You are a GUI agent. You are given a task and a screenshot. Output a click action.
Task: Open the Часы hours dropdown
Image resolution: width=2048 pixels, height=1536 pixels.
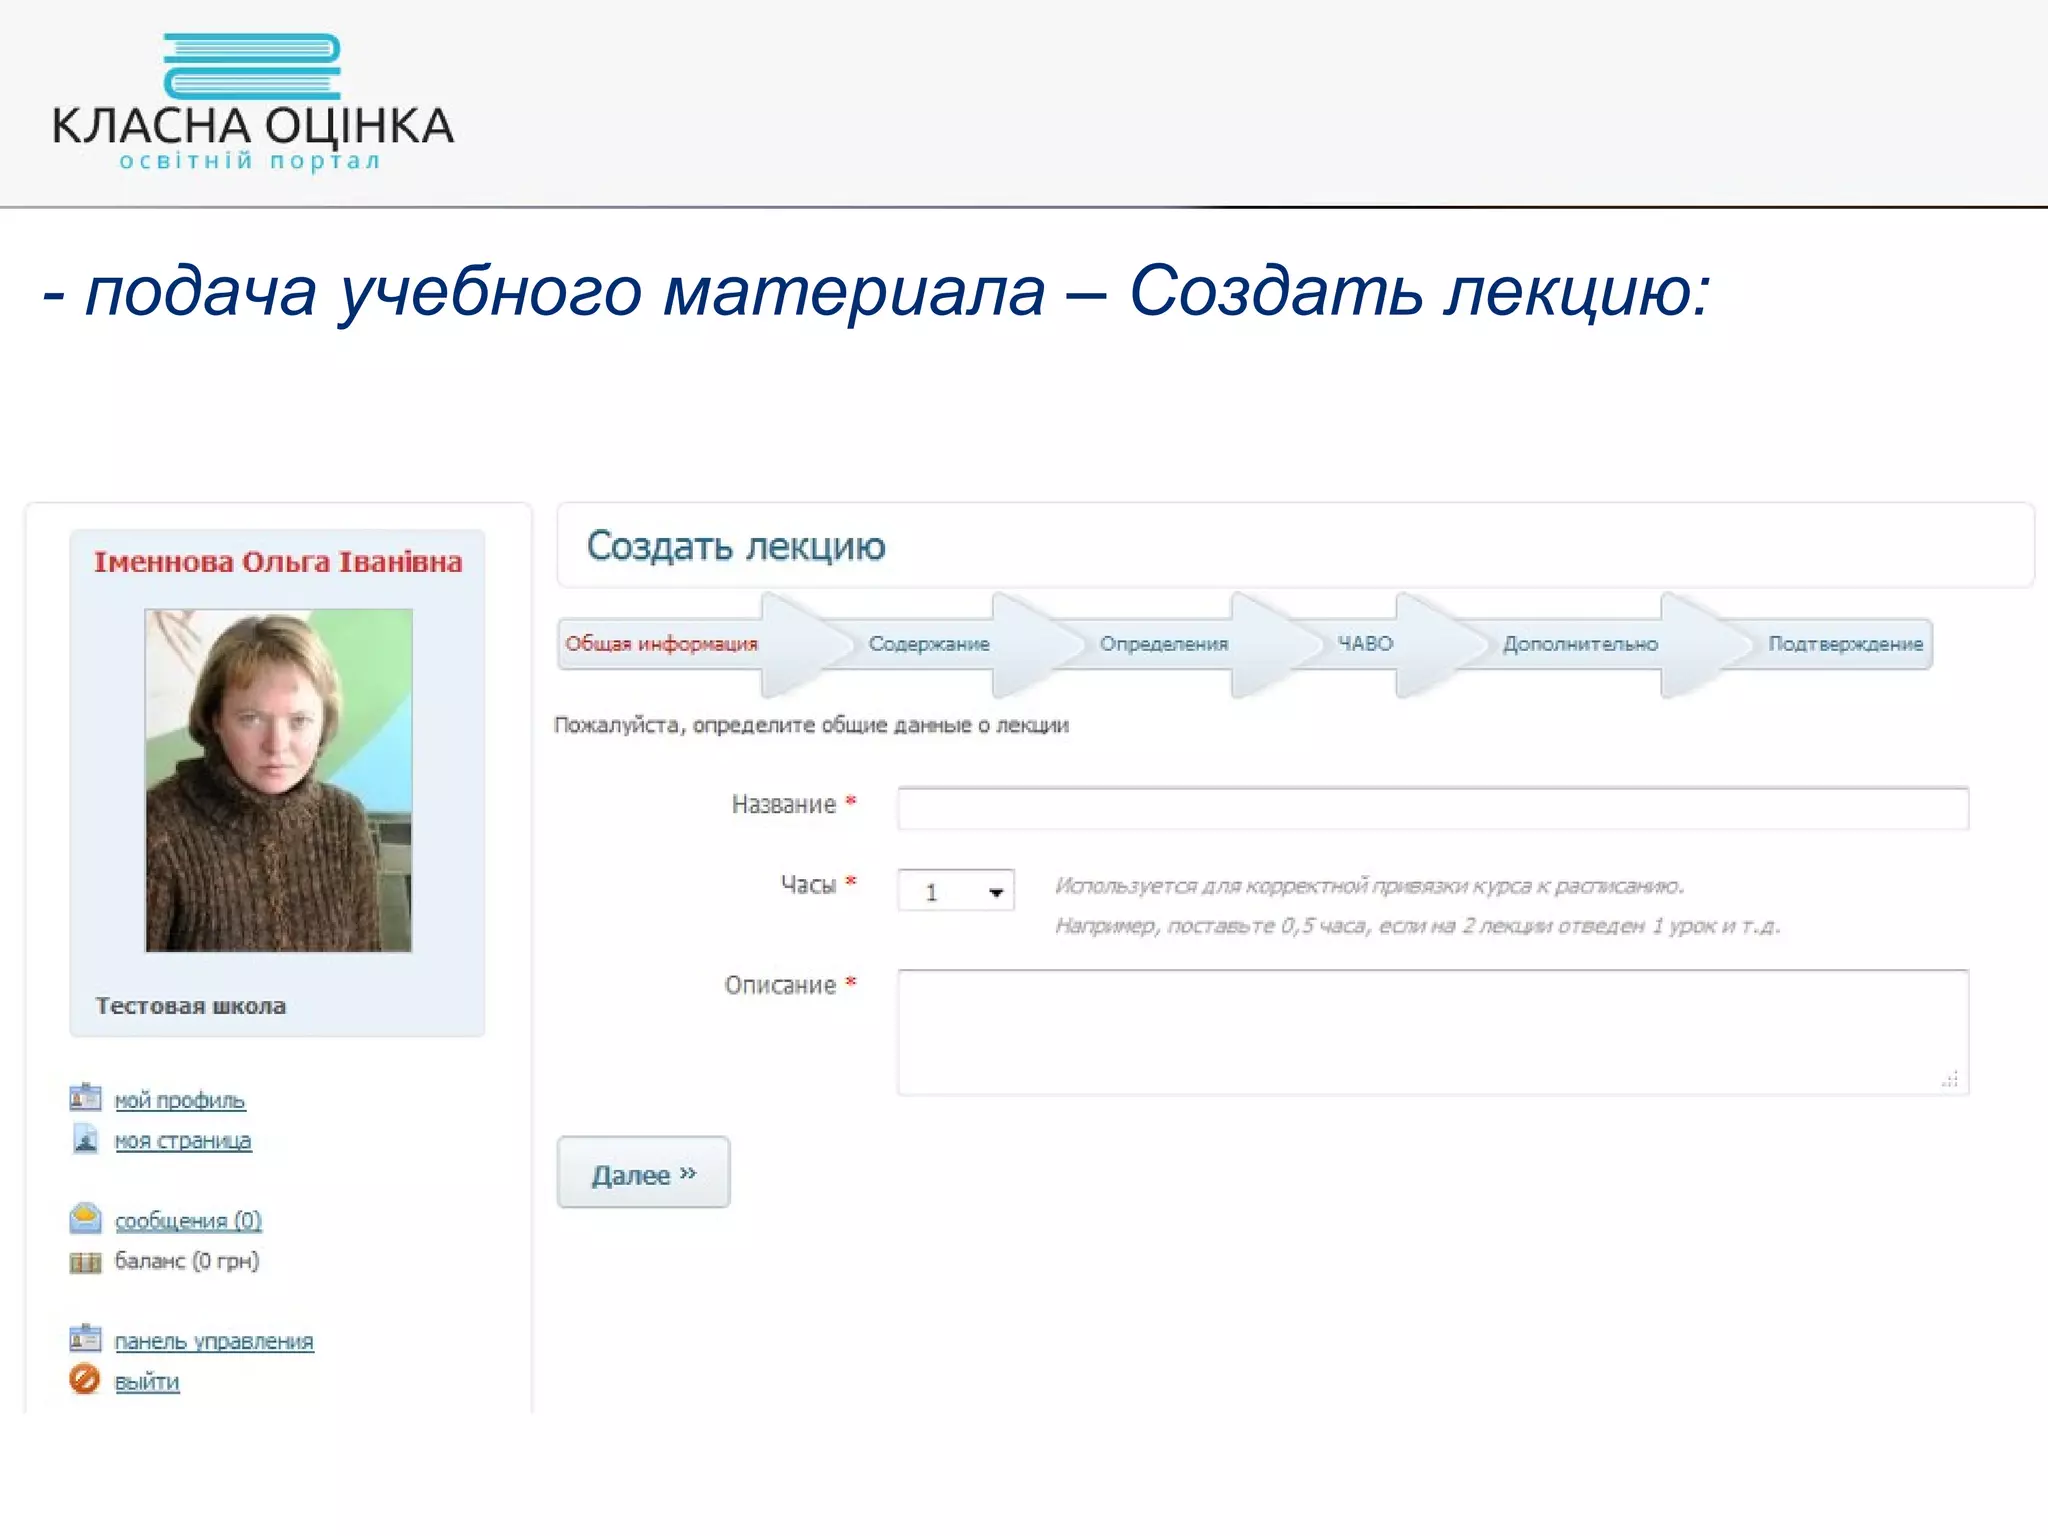[x=956, y=890]
